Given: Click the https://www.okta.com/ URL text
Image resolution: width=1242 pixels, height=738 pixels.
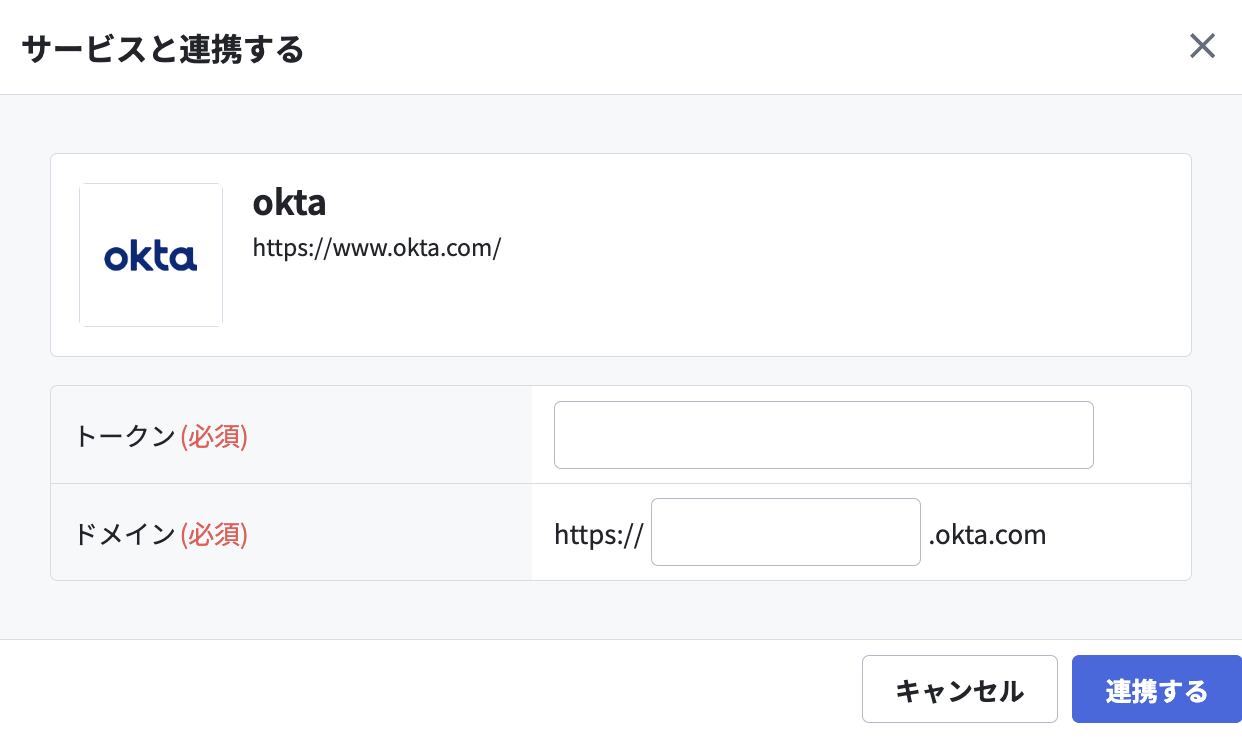Looking at the screenshot, I should click(x=376, y=247).
